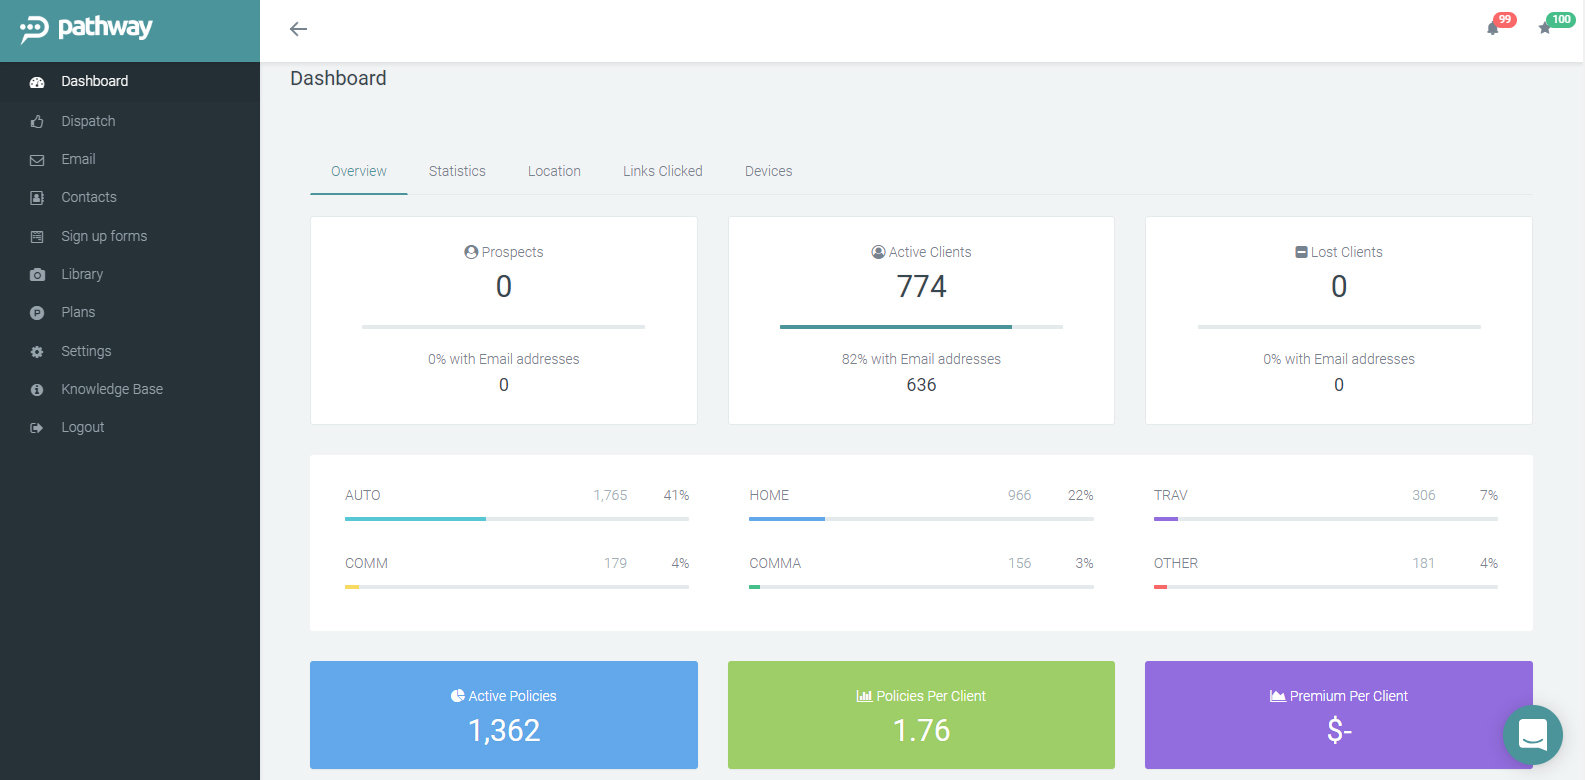Click the pathway logo
Viewport: 1585px width, 780px height.
[x=87, y=29]
